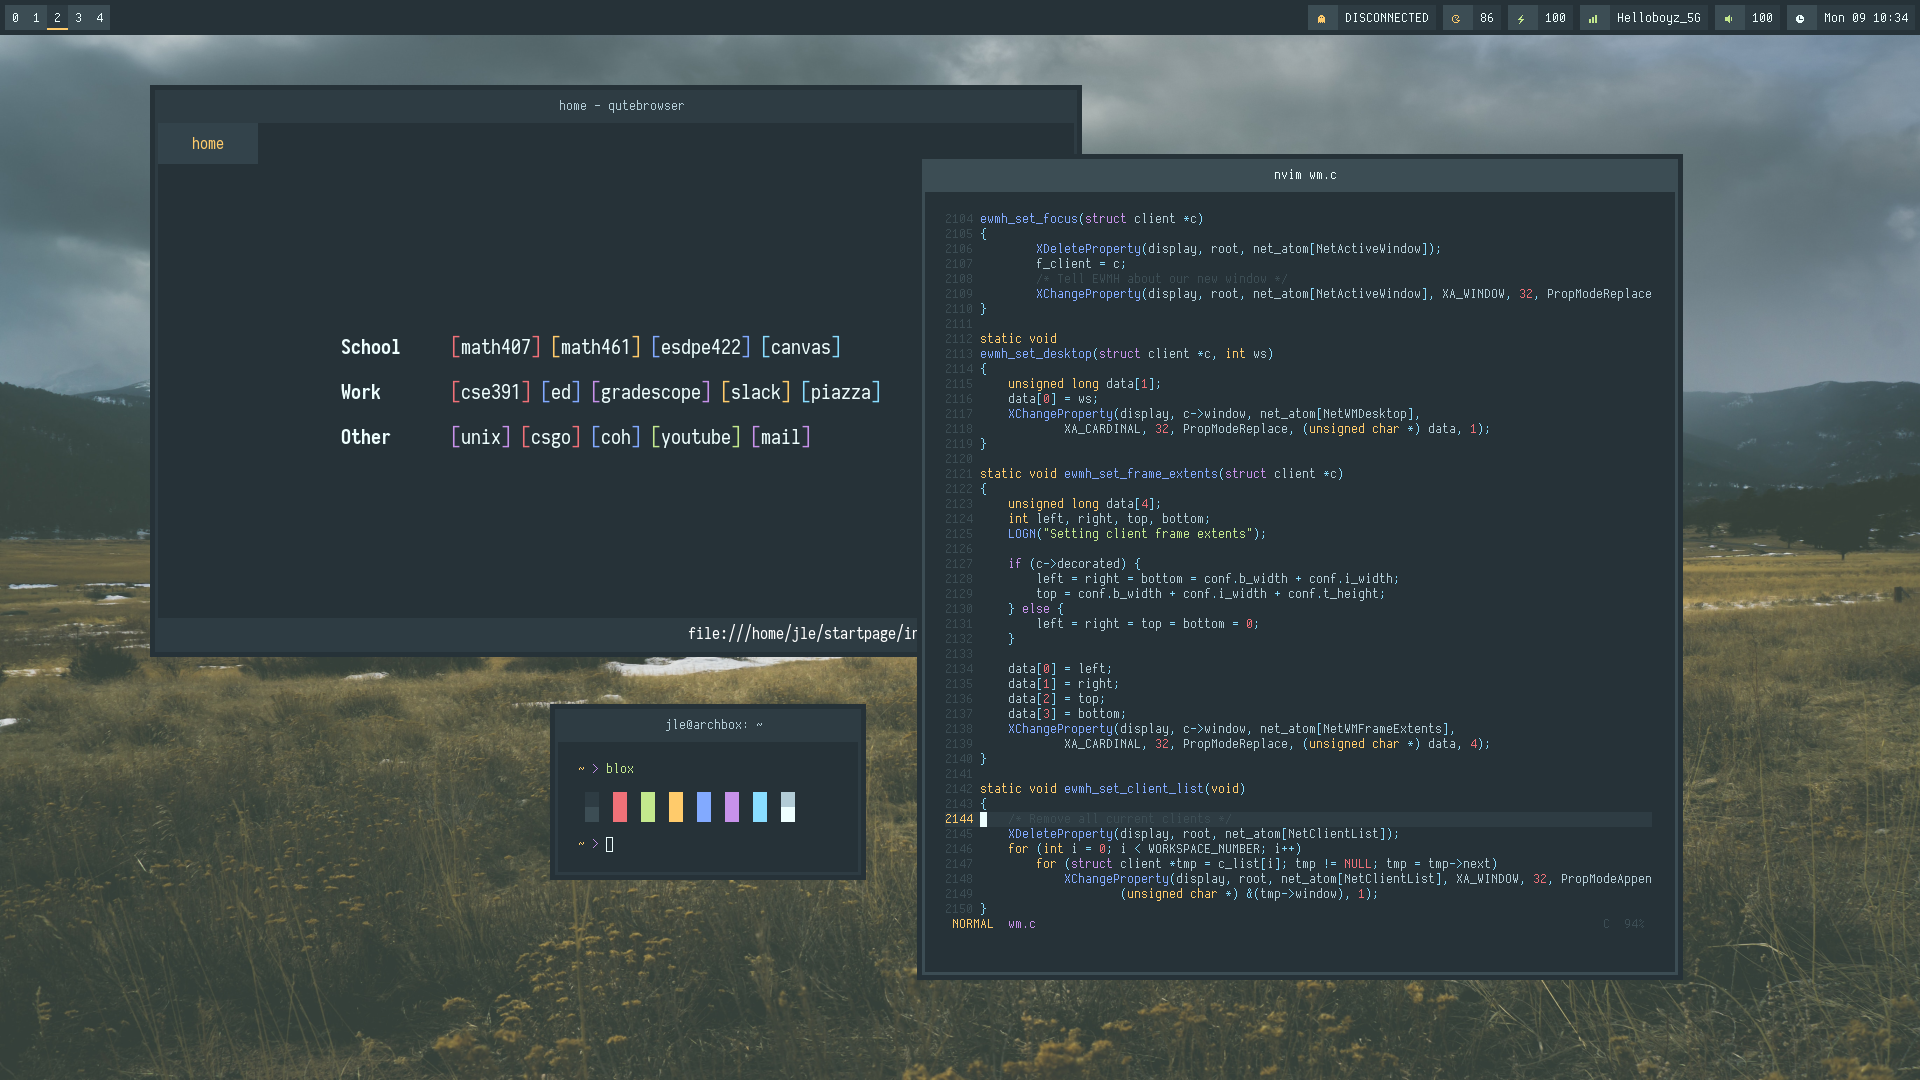Image resolution: width=1920 pixels, height=1080 pixels.
Task: Switch to workspace 0
Action: coord(15,18)
